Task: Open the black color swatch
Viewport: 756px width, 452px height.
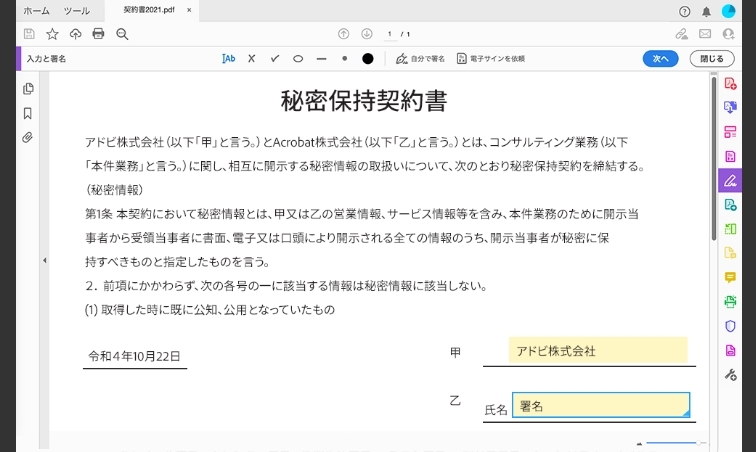Action: [368, 59]
